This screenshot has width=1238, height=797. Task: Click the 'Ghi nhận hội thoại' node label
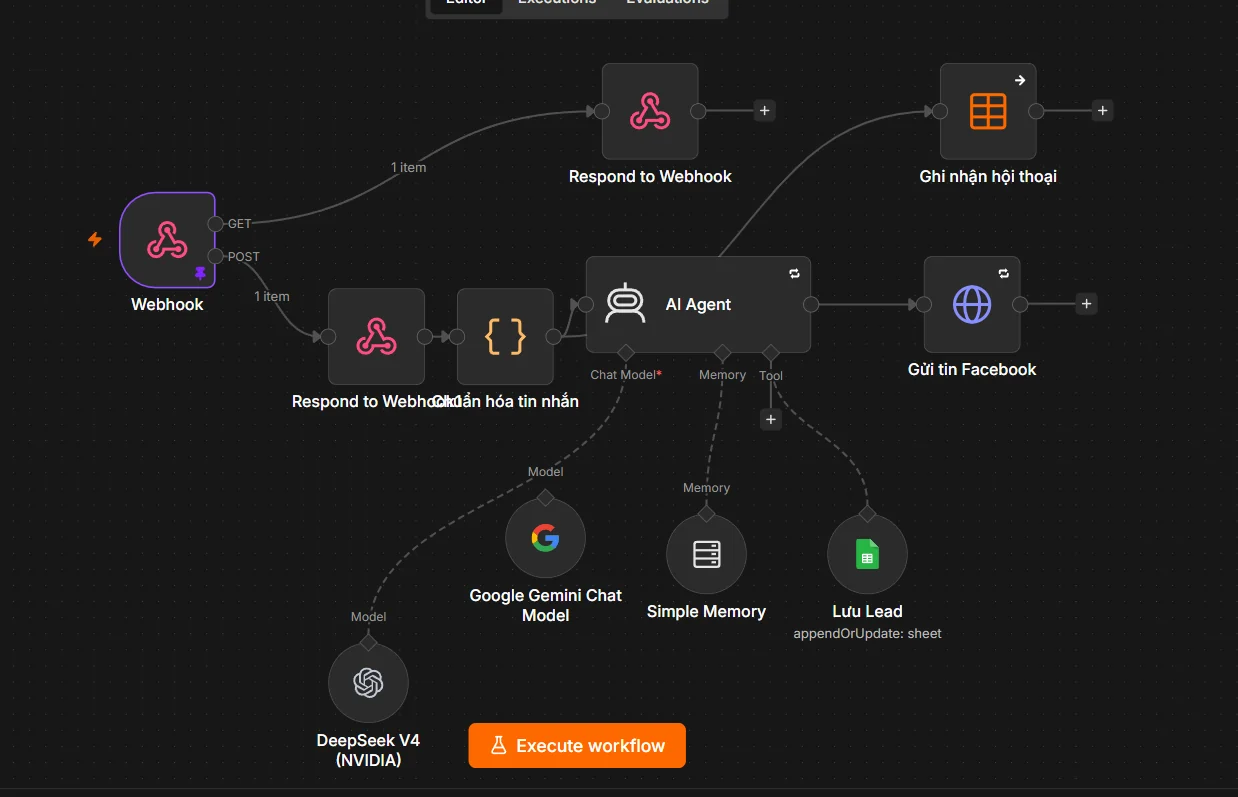pyautogui.click(x=988, y=176)
